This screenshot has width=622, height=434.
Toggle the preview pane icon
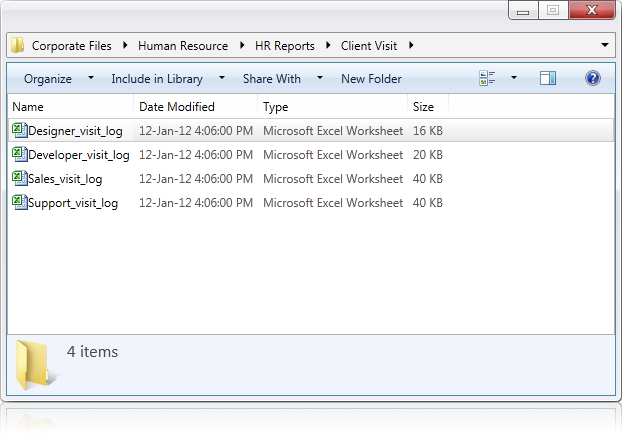click(x=548, y=78)
